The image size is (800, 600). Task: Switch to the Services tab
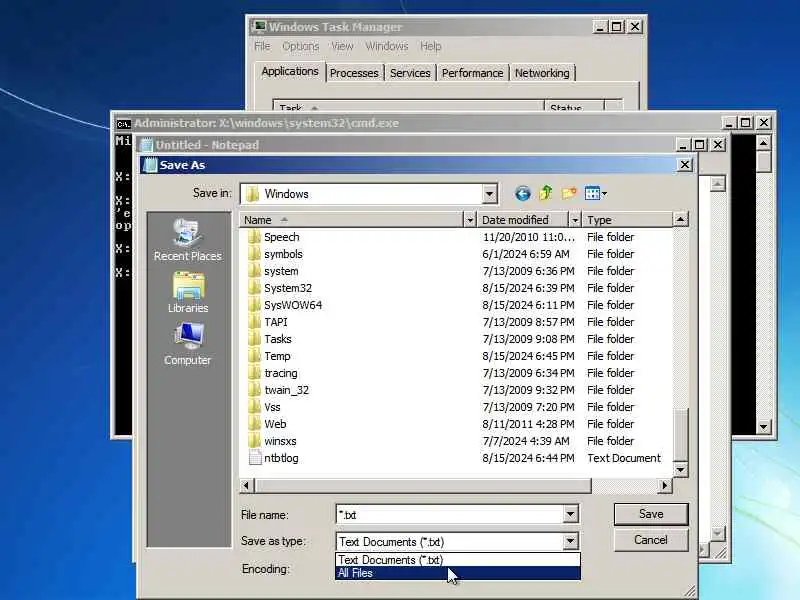coord(410,73)
